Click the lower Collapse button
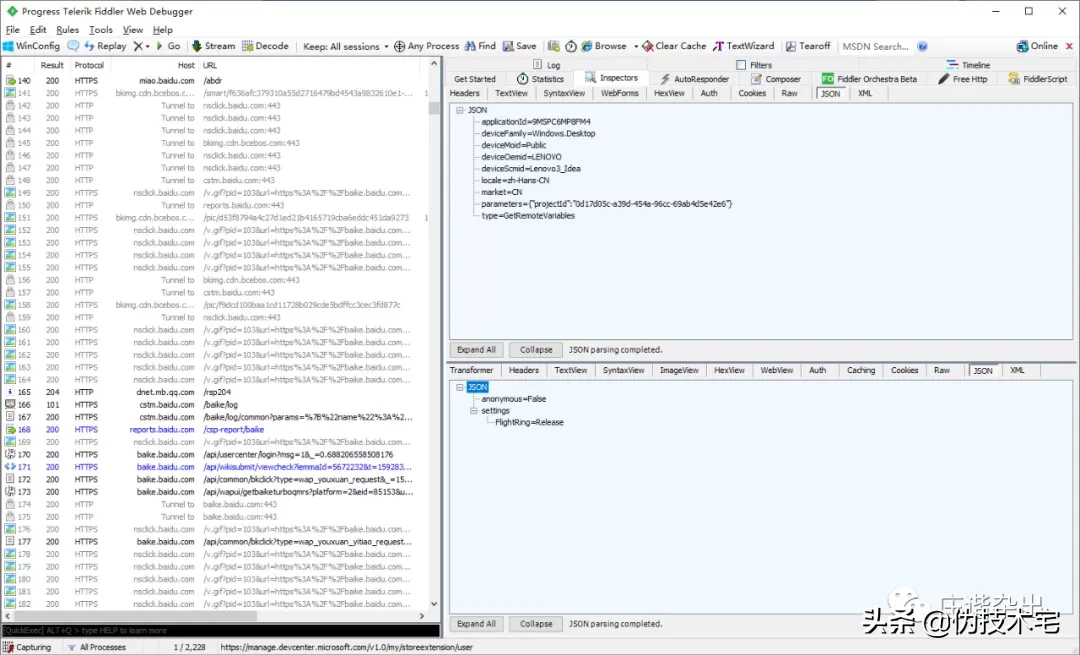The width and height of the screenshot is (1080, 655). click(x=536, y=624)
